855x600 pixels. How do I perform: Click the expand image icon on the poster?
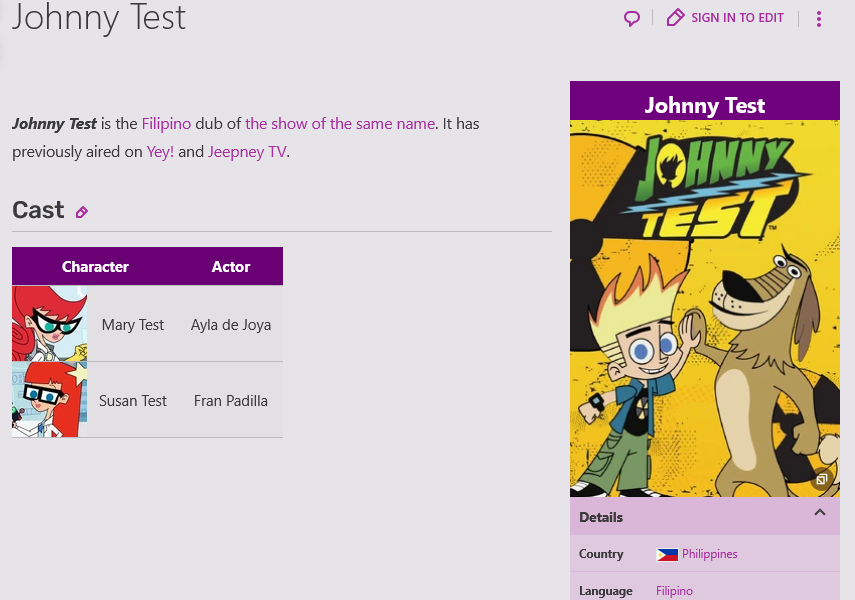[821, 479]
